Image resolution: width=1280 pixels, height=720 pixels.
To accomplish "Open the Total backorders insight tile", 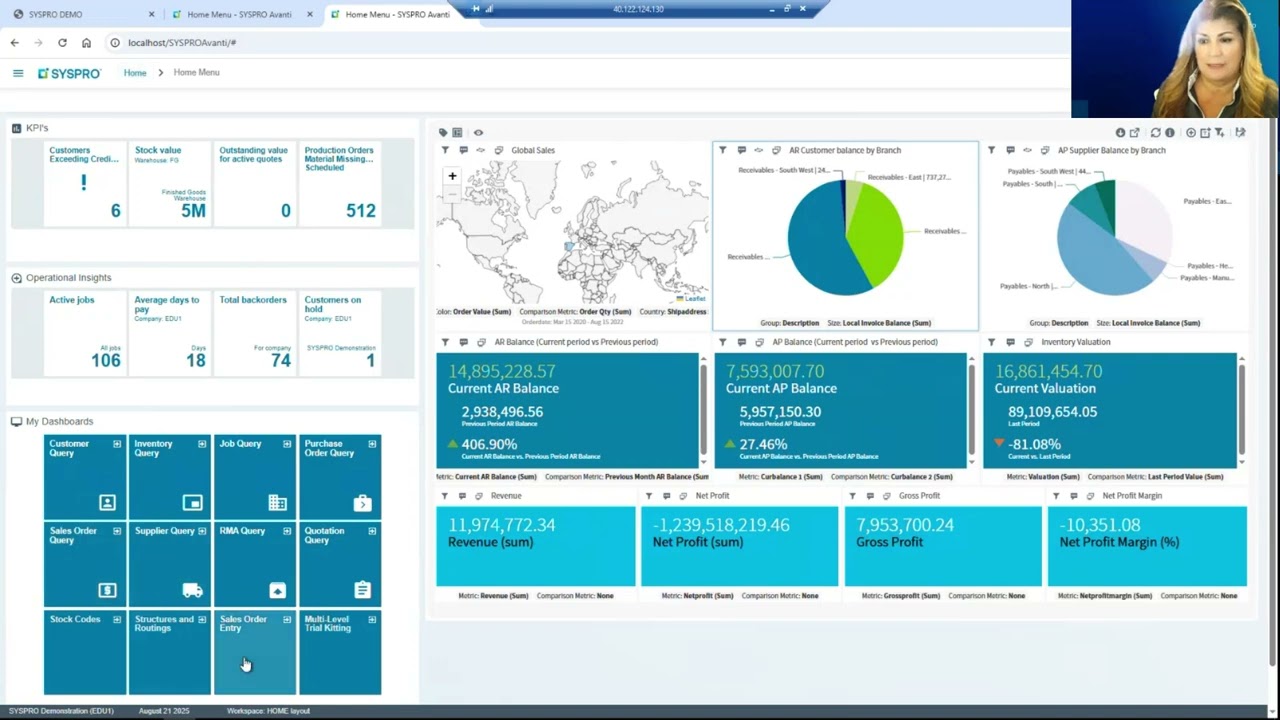I will click(x=255, y=333).
